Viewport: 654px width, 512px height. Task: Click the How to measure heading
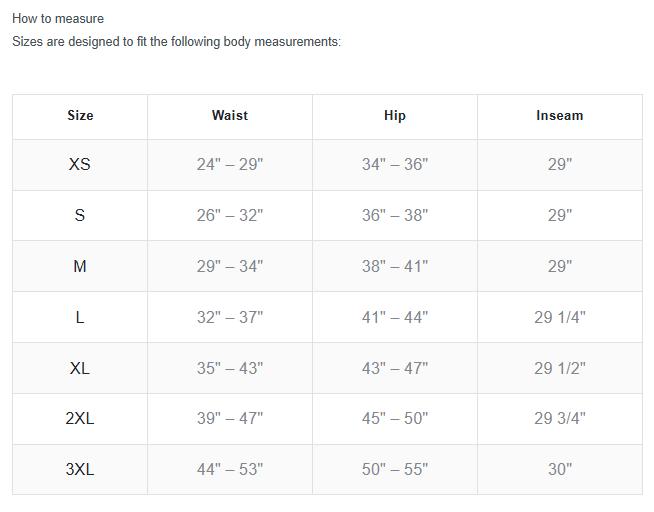(58, 18)
